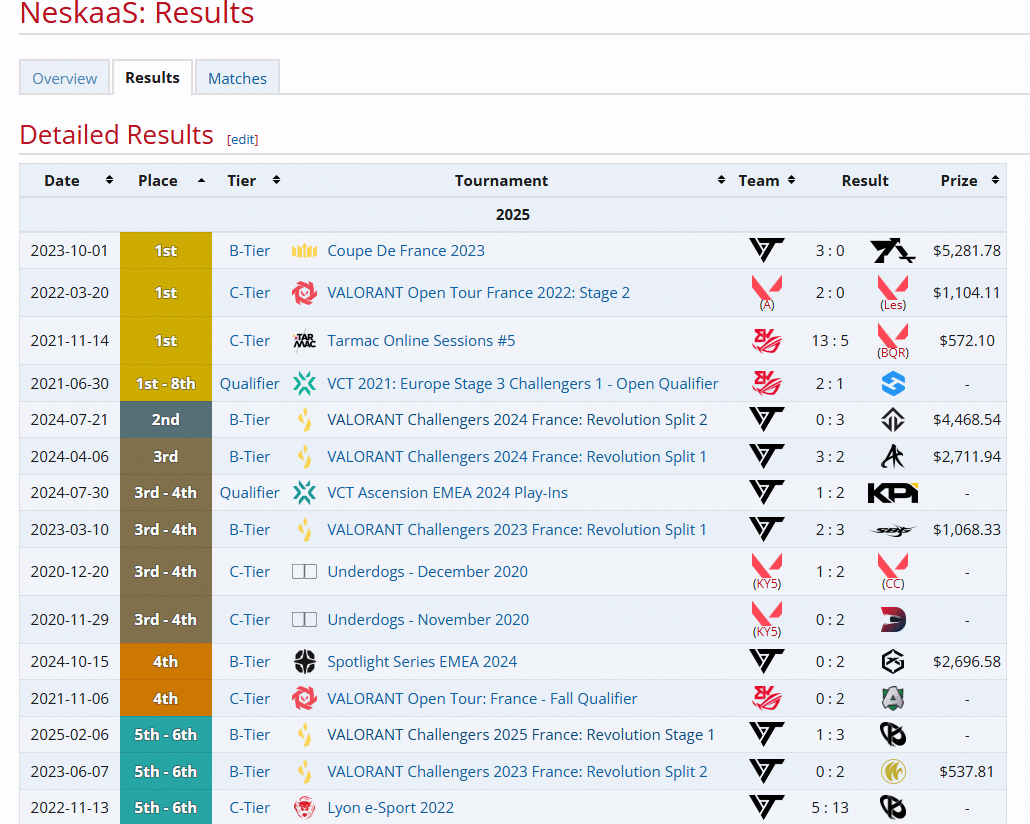Click team logo in Spotlight Series EMEA row

pyautogui.click(x=767, y=662)
